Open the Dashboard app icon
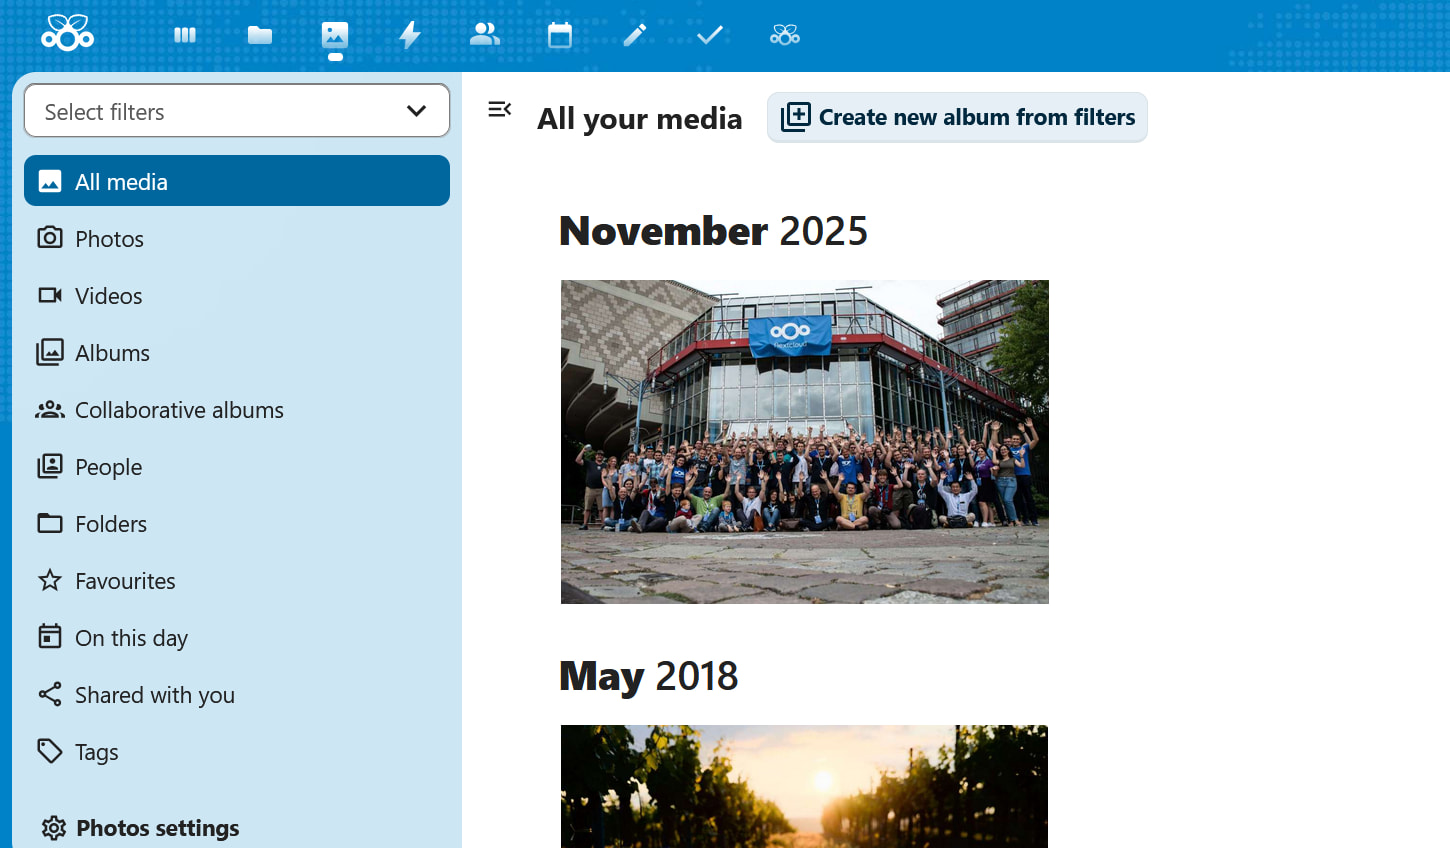Viewport: 1450px width, 848px height. (x=185, y=35)
